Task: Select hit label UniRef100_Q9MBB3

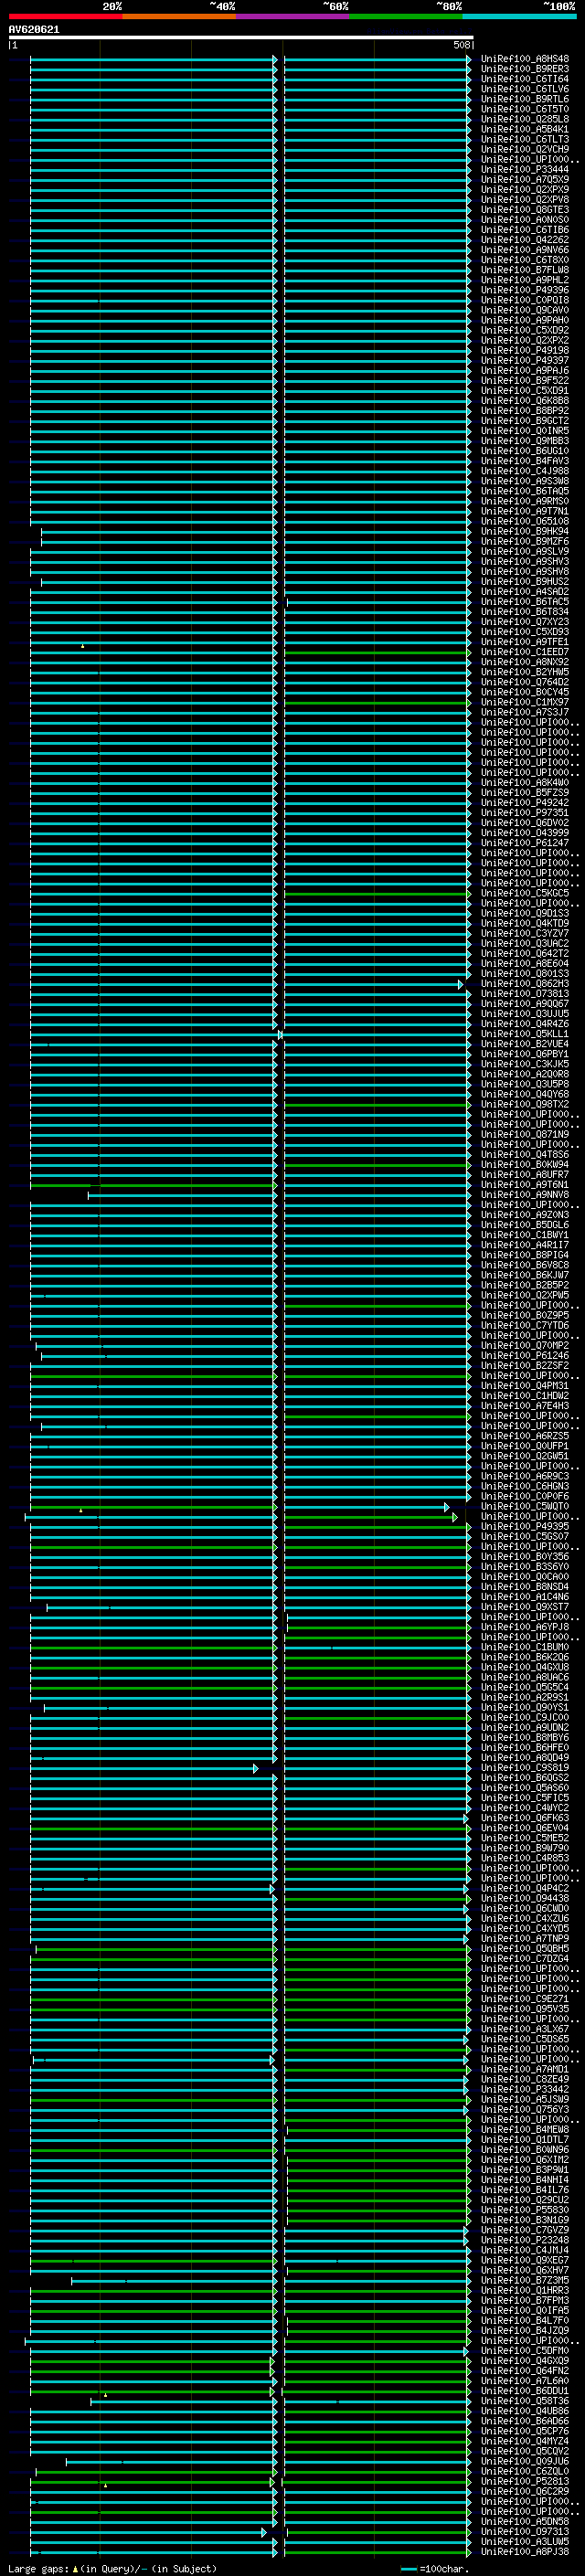Action: point(525,440)
